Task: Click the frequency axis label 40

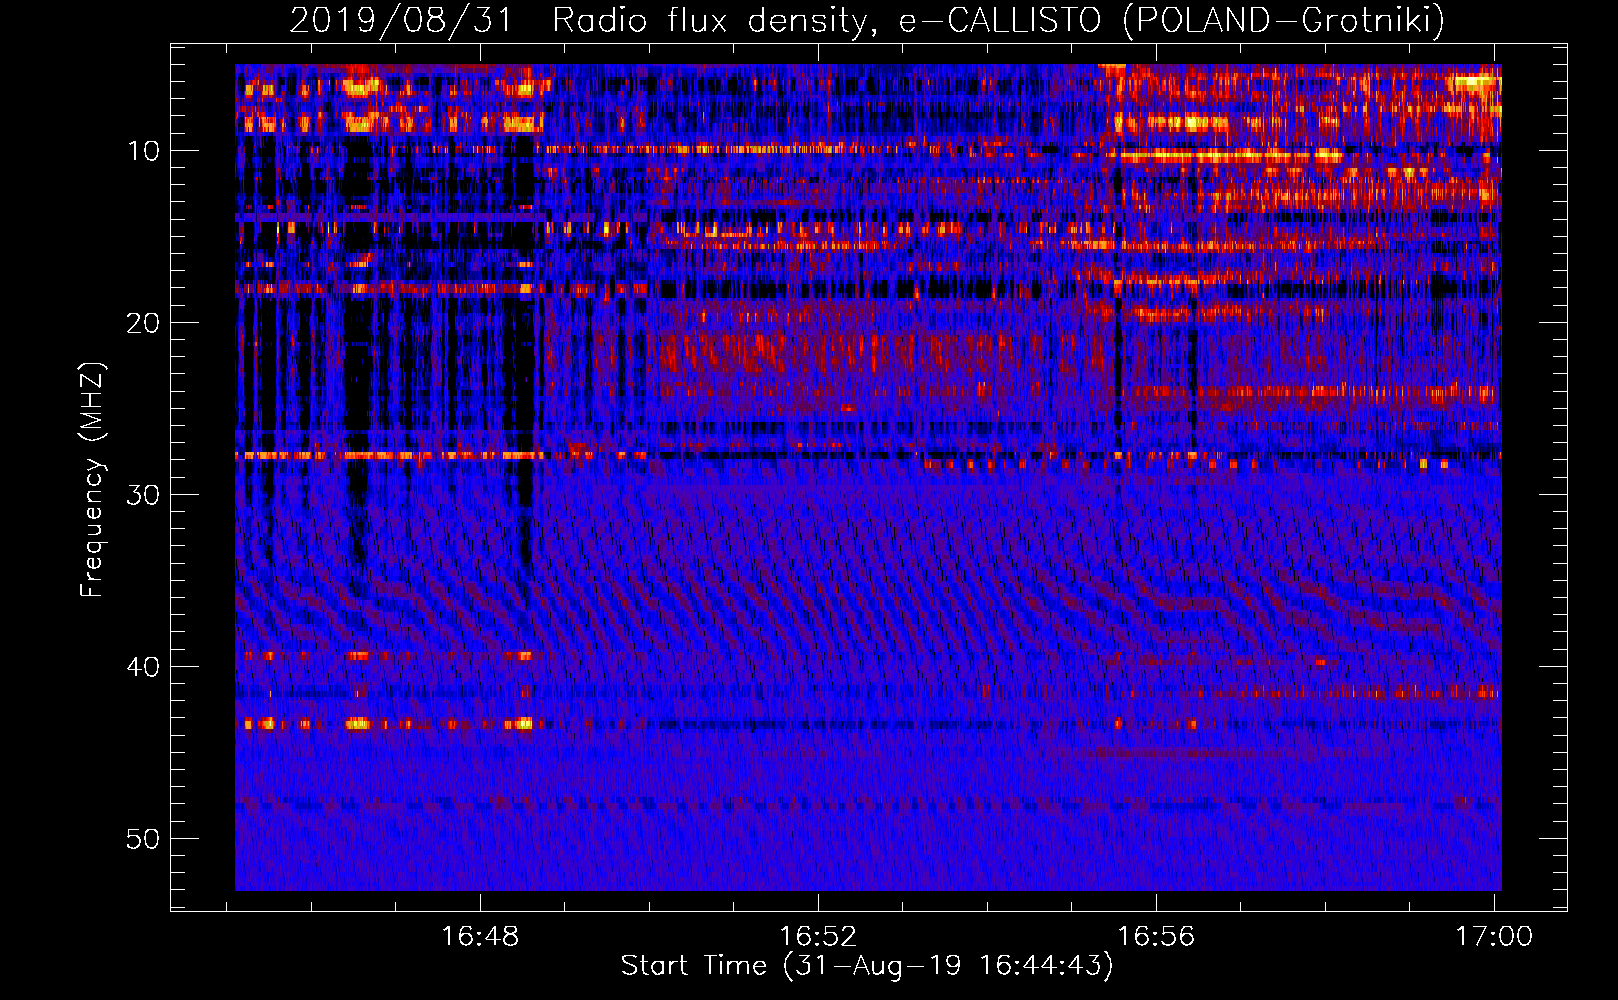Action: pos(144,667)
